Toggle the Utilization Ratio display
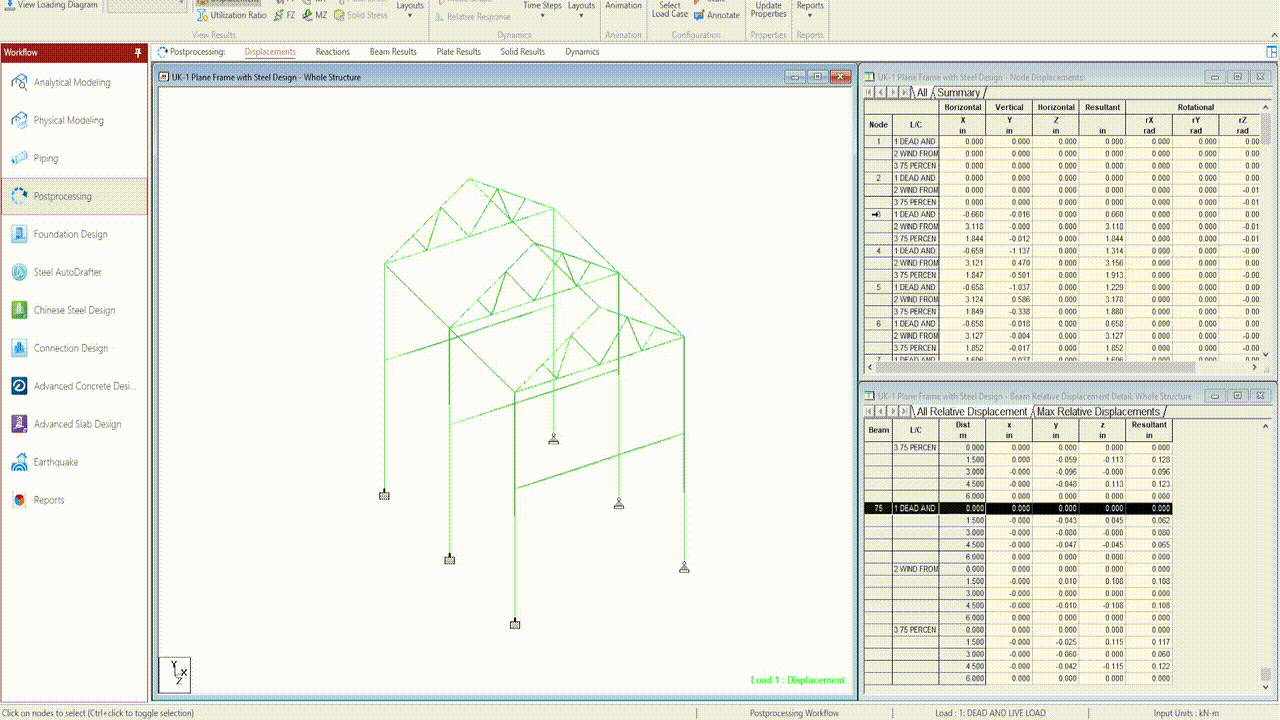The height and width of the screenshot is (720, 1280). pyautogui.click(x=232, y=15)
